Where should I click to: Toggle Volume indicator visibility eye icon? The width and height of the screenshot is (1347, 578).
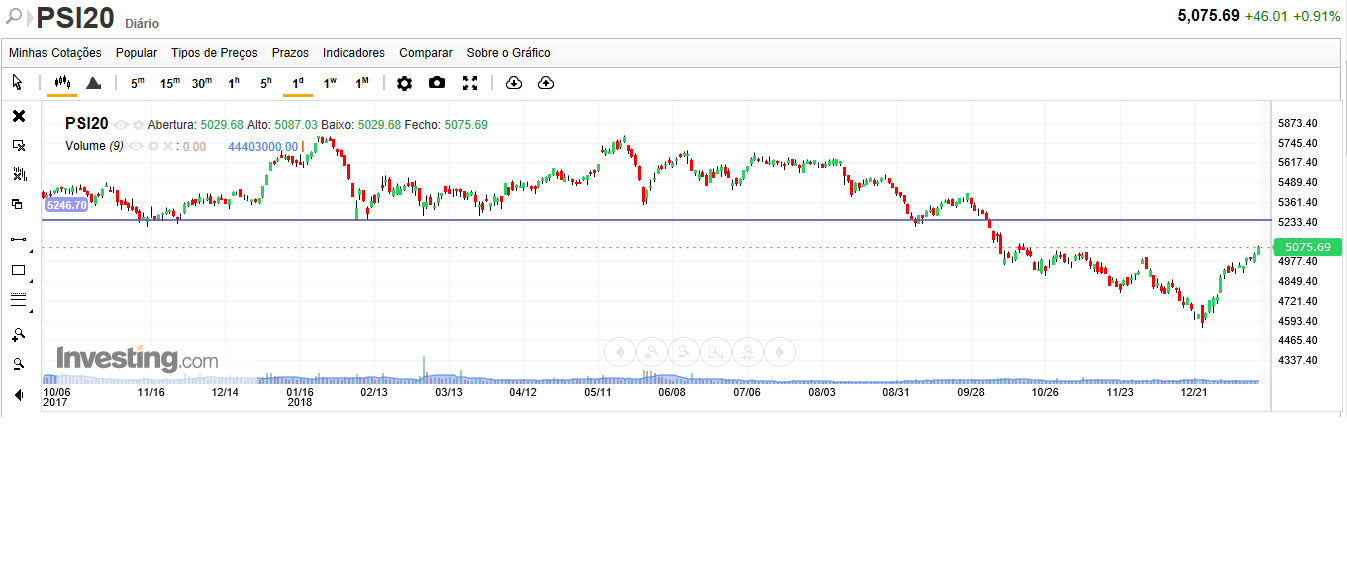pos(136,146)
